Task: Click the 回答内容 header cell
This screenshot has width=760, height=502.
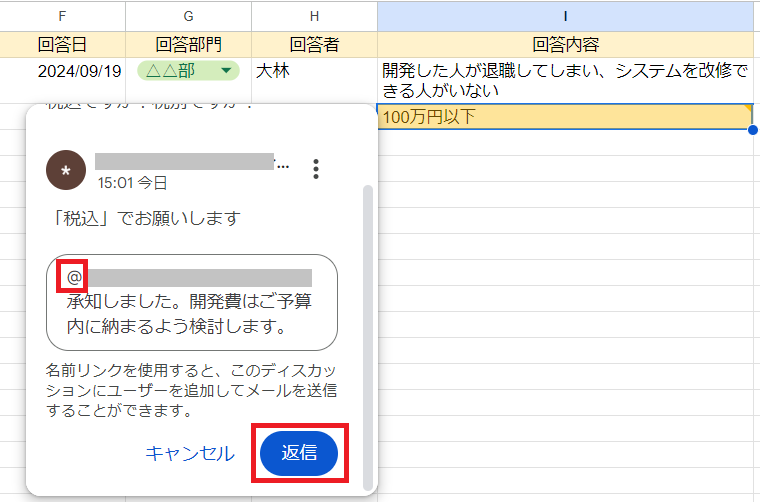Action: (565, 44)
